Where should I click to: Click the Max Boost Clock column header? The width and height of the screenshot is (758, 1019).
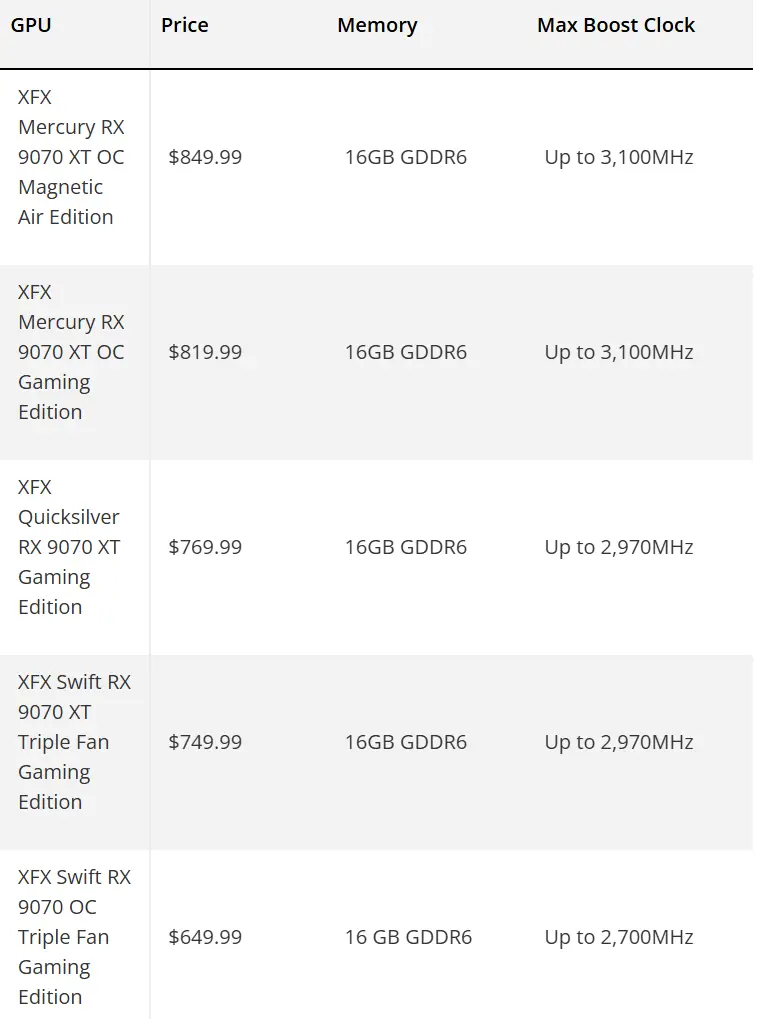(616, 25)
